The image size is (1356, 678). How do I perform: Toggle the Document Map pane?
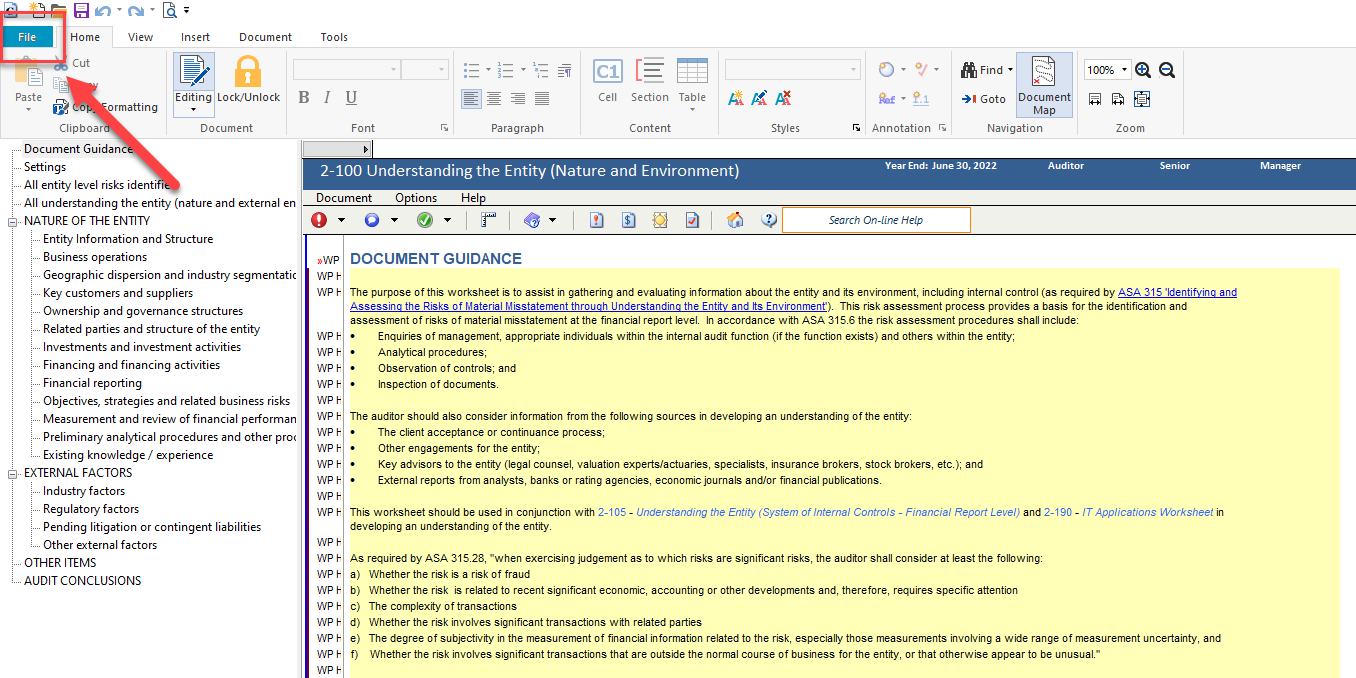click(x=1044, y=85)
